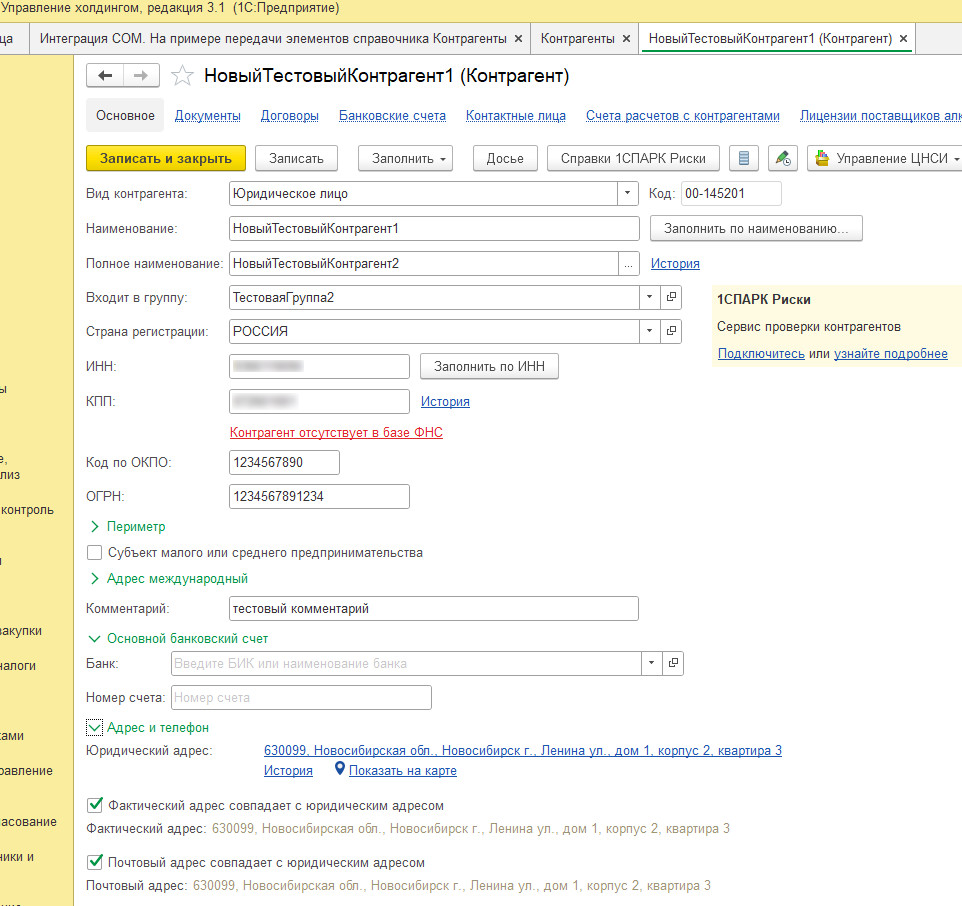Viewport: 962px width, 906px height.
Task: Open the Управление ЦНСИ dropdown menu
Action: click(887, 158)
